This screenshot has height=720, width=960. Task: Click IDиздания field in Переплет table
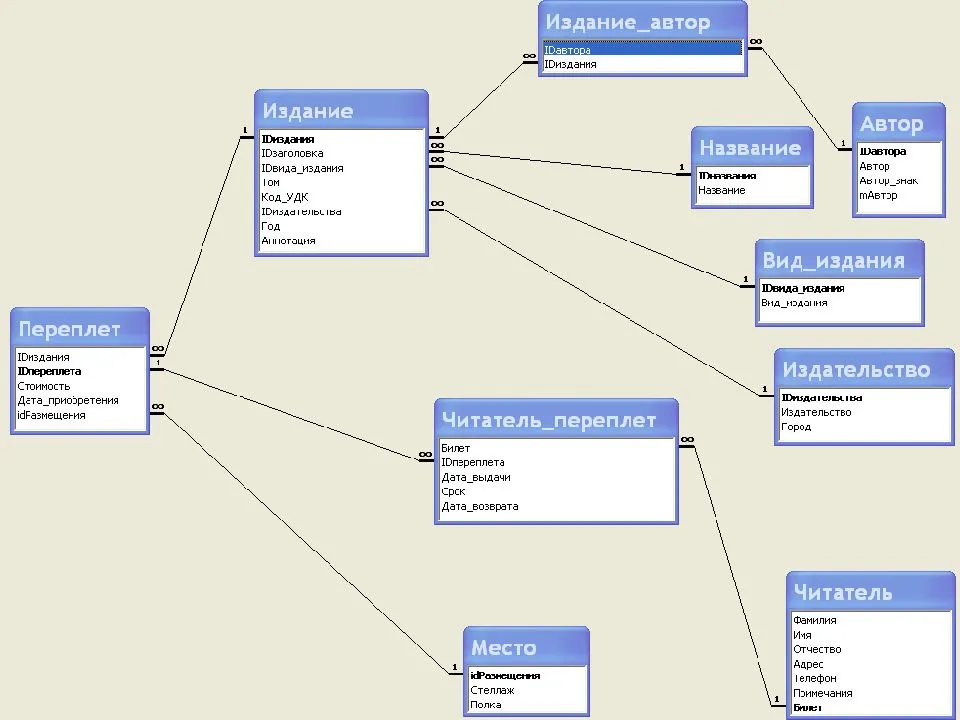pyautogui.click(x=80, y=357)
